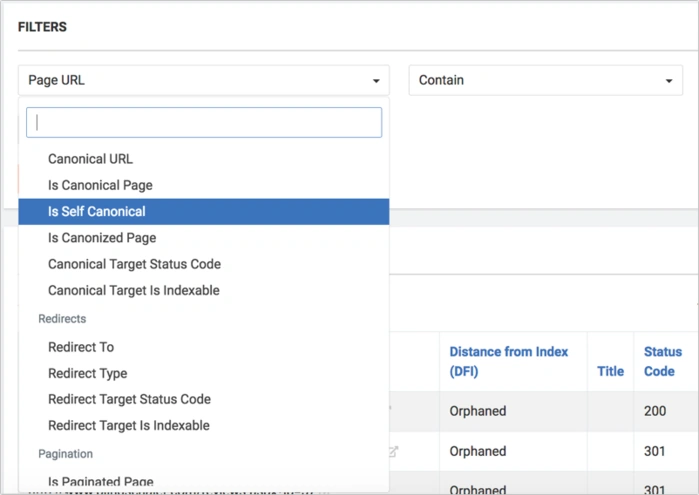Screen dimensions: 699x495
Task: Choose Canonical Target Is Indexable
Action: point(133,290)
